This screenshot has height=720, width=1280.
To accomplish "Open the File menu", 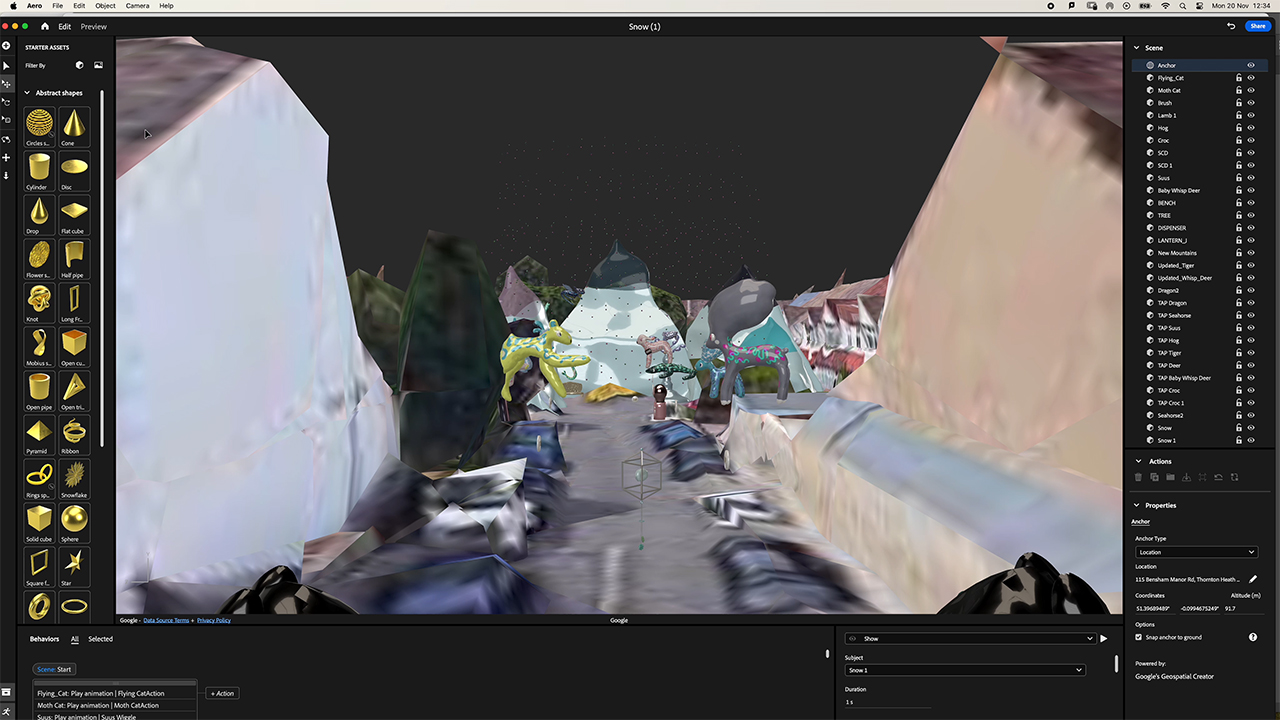I will [x=58, y=6].
